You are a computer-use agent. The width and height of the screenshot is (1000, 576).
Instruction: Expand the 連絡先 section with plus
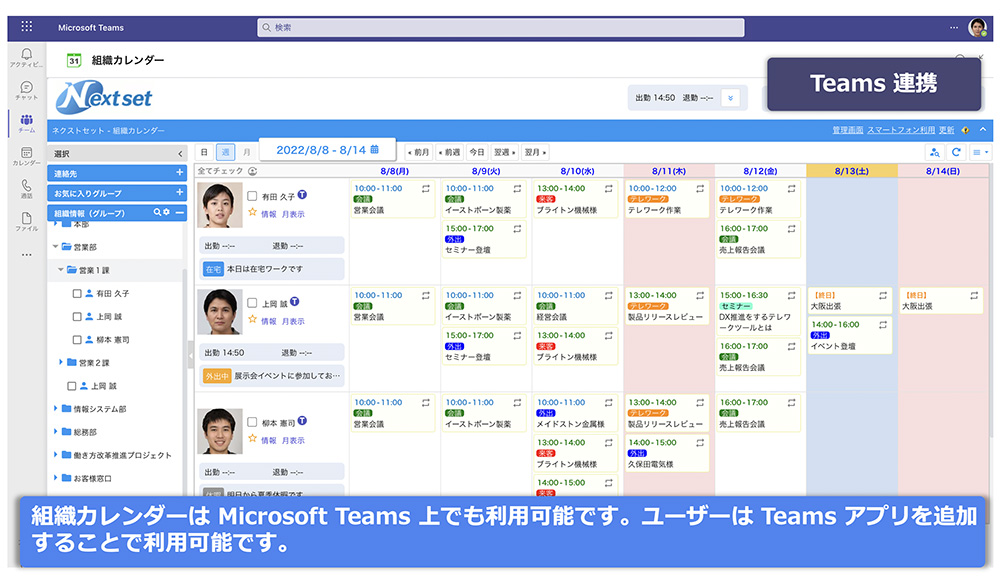coord(179,173)
